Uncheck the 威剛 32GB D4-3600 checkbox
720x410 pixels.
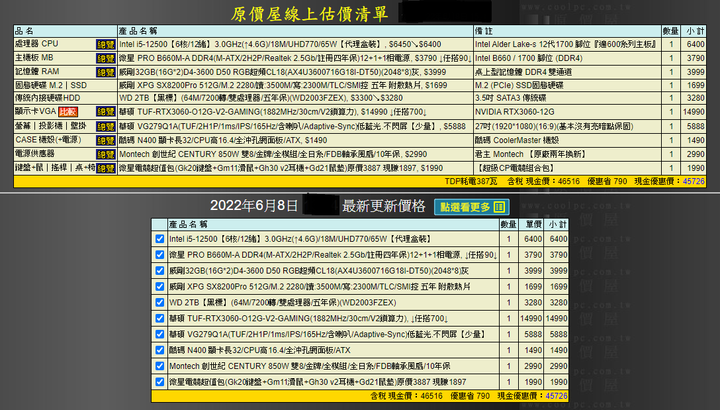click(x=159, y=270)
